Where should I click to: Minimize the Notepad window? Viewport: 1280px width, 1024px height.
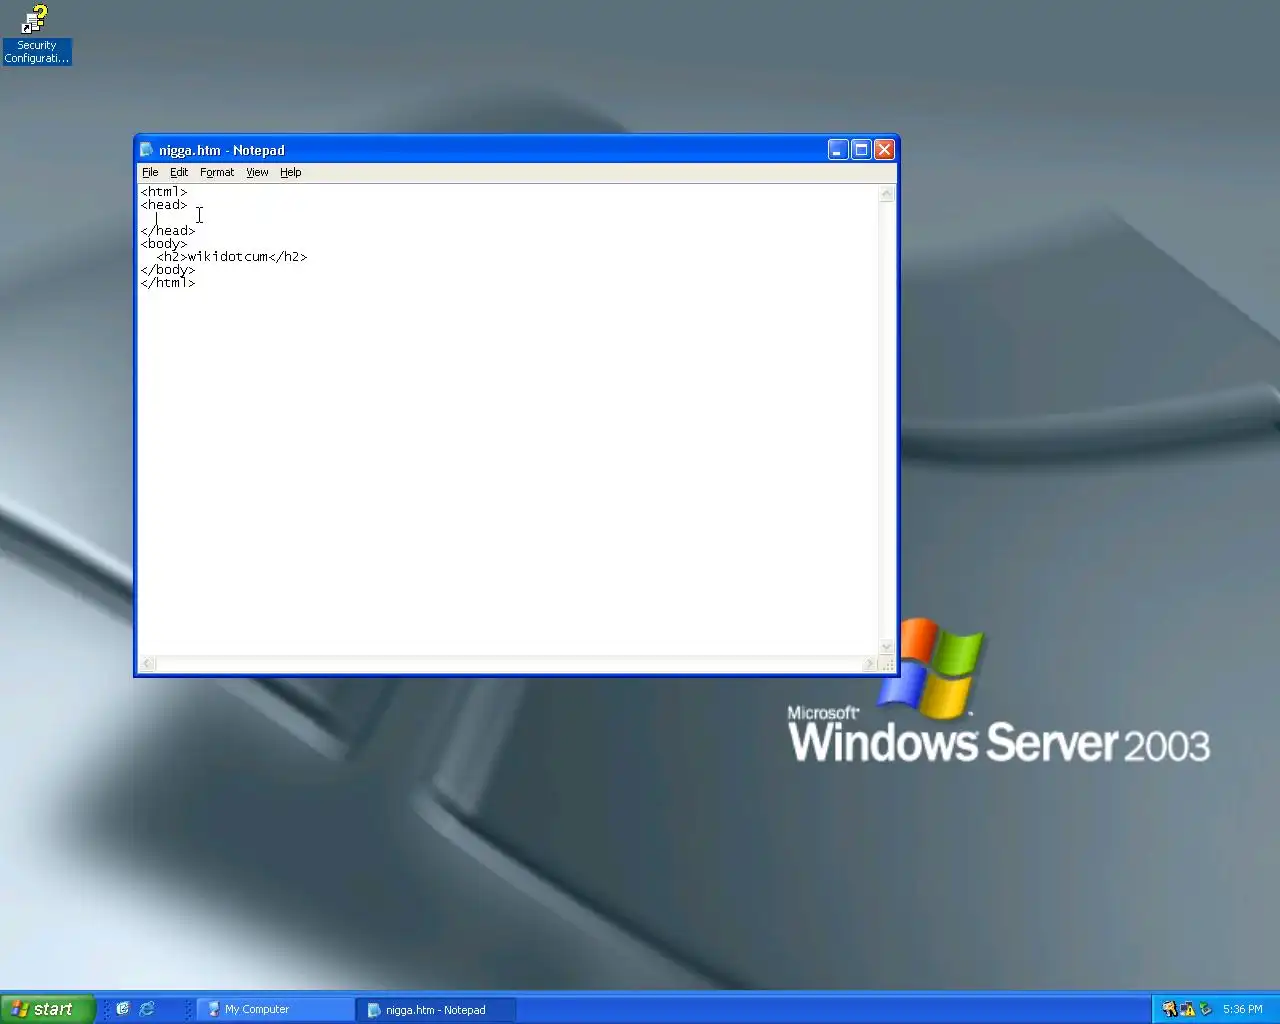click(x=838, y=150)
